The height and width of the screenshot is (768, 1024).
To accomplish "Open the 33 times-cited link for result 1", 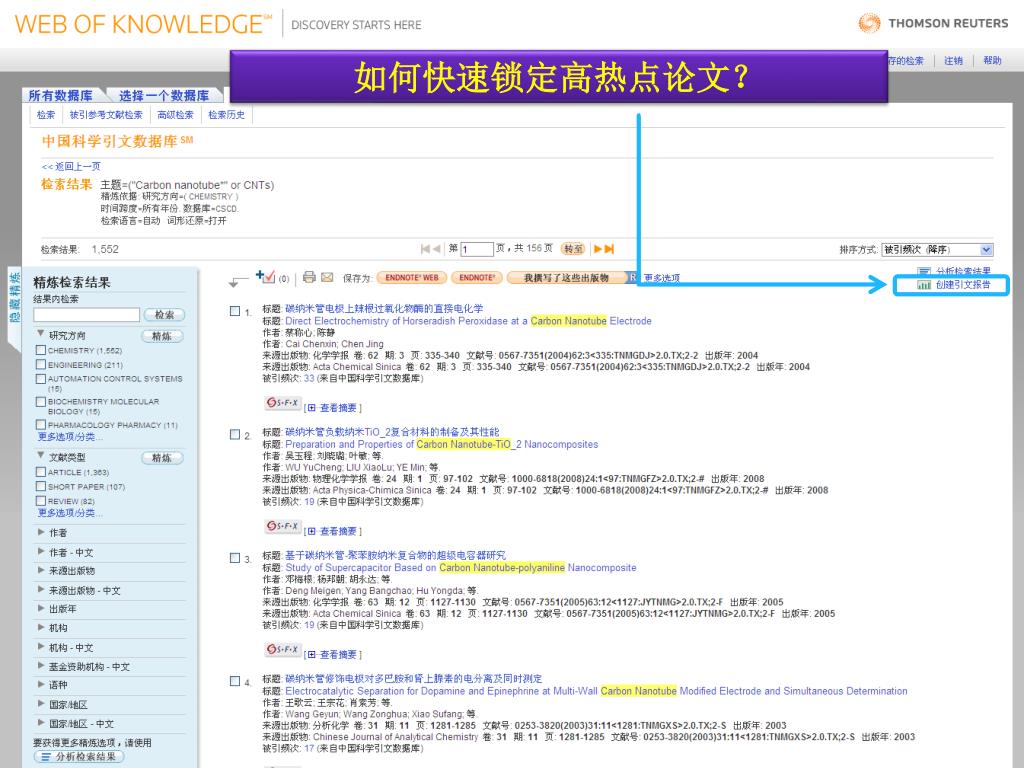I will pyautogui.click(x=309, y=378).
